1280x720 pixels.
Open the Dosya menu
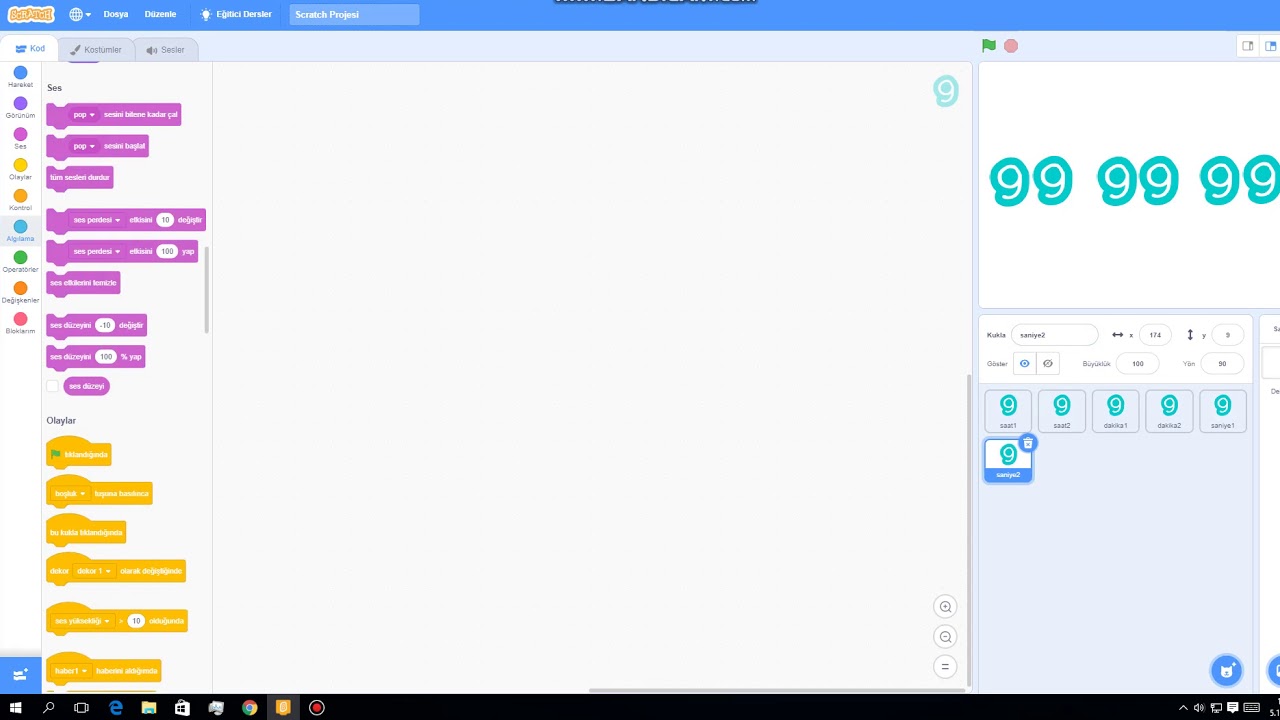coord(116,15)
